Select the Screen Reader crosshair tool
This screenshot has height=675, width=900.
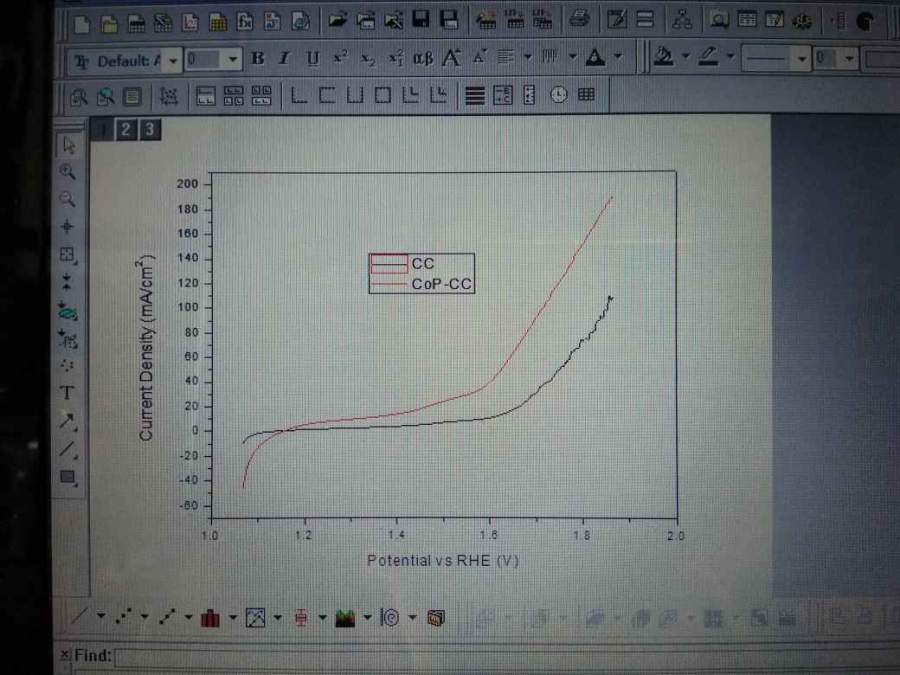click(x=67, y=226)
